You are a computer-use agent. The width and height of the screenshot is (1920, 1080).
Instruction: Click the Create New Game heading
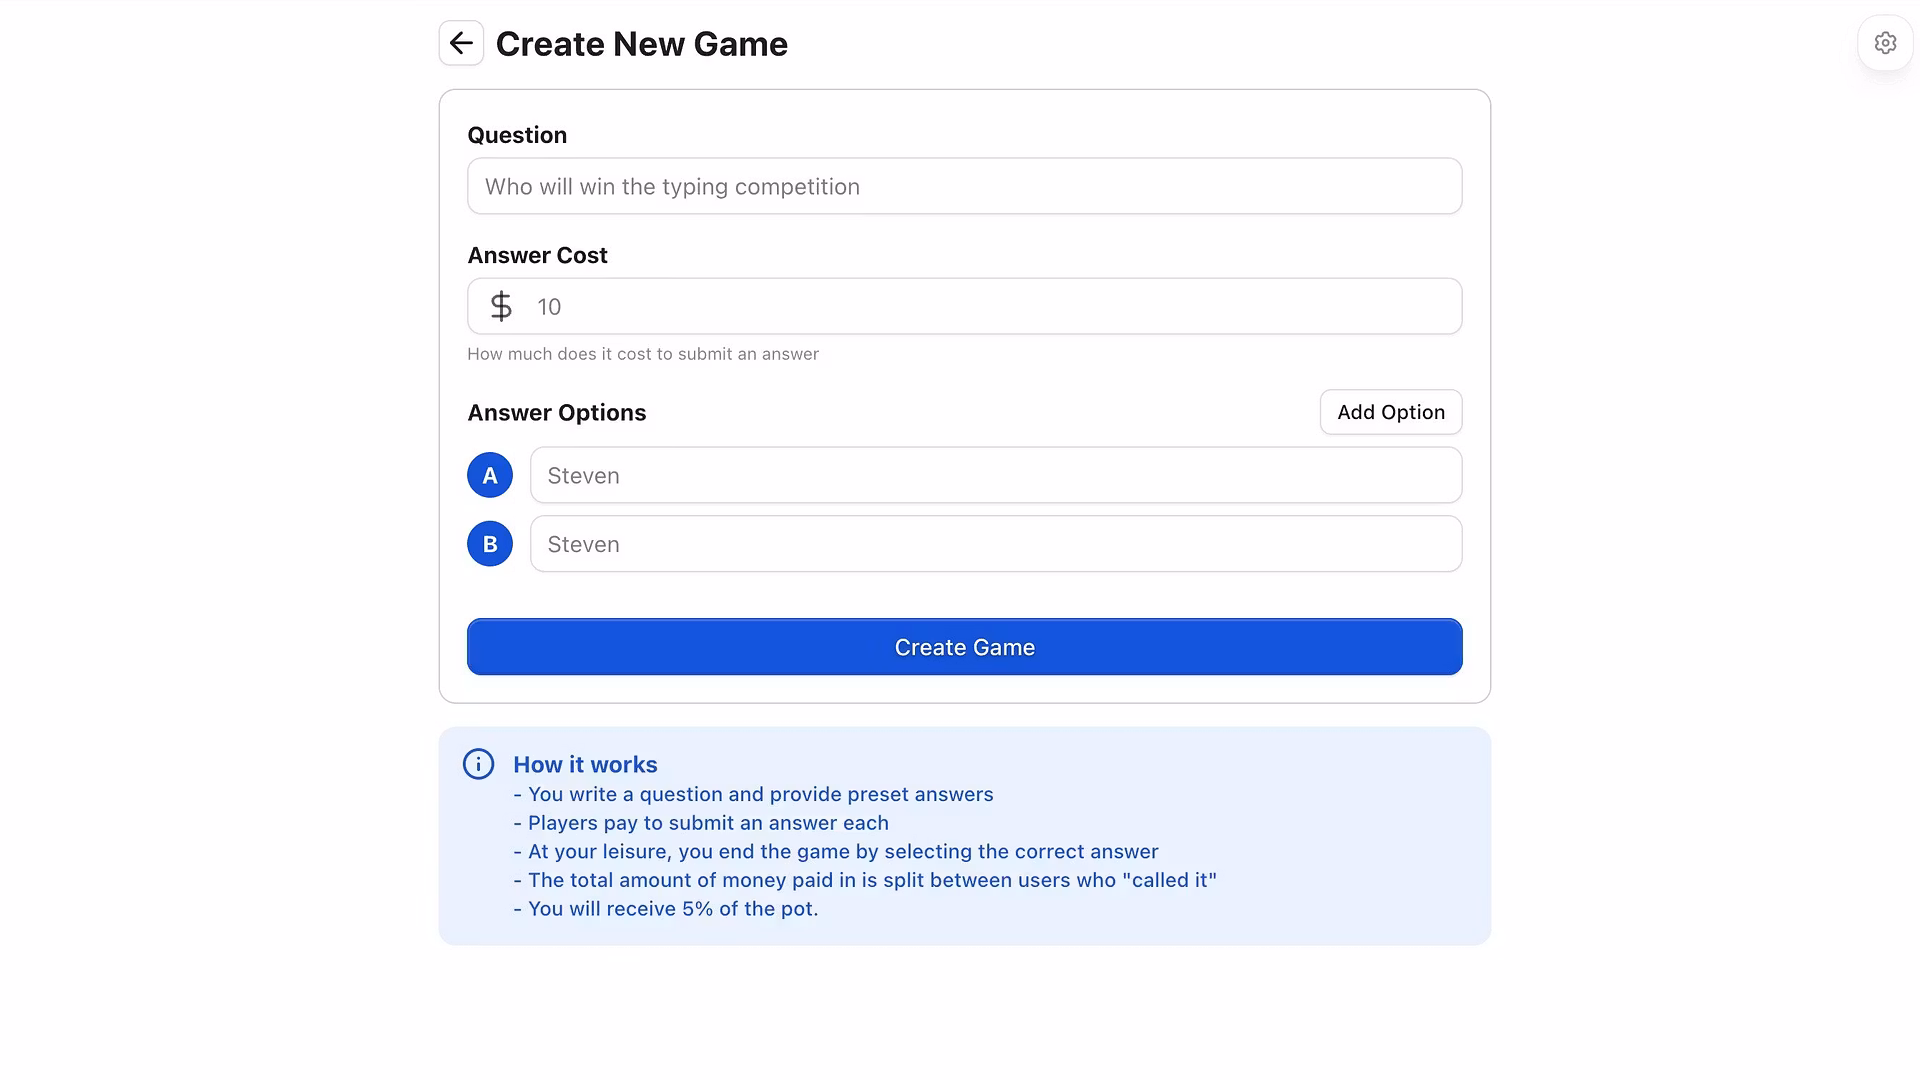(641, 44)
